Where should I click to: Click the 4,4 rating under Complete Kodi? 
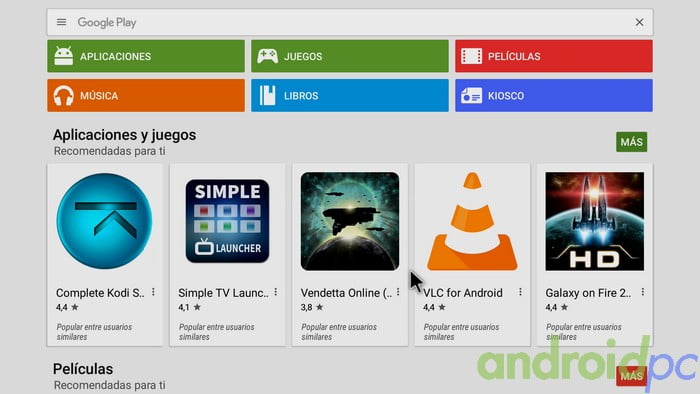(67, 307)
